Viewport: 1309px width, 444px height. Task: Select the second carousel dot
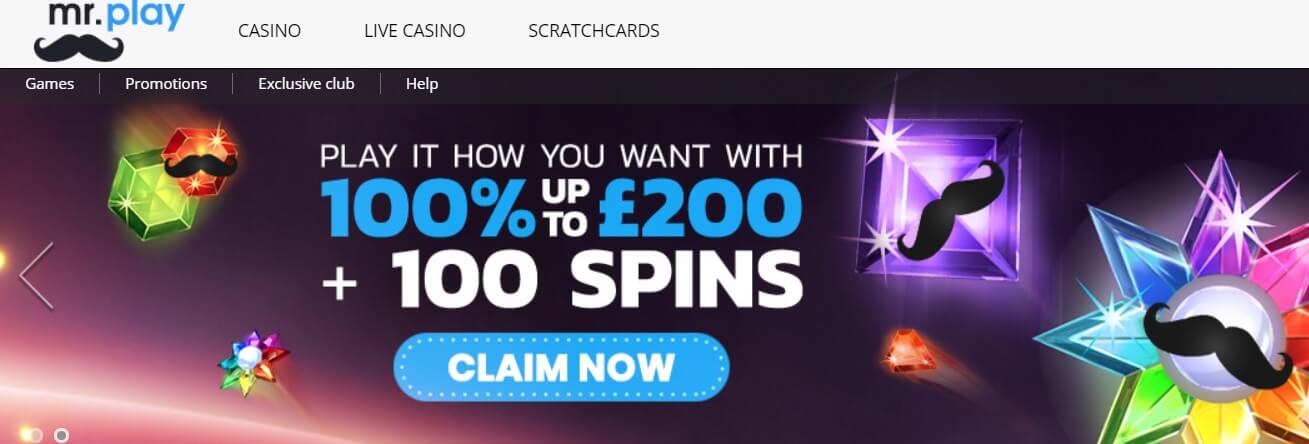click(x=61, y=435)
